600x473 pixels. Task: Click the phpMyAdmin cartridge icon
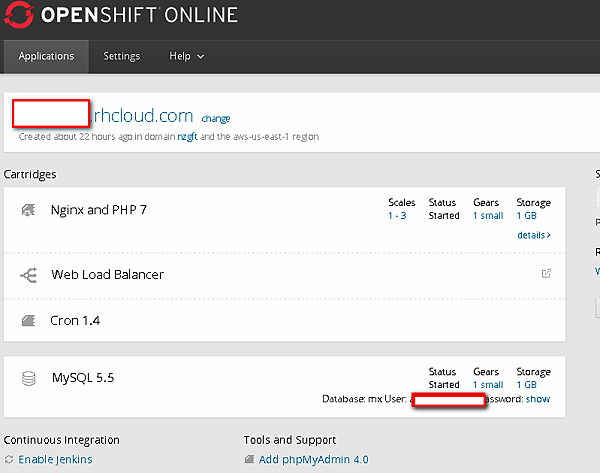click(x=249, y=459)
